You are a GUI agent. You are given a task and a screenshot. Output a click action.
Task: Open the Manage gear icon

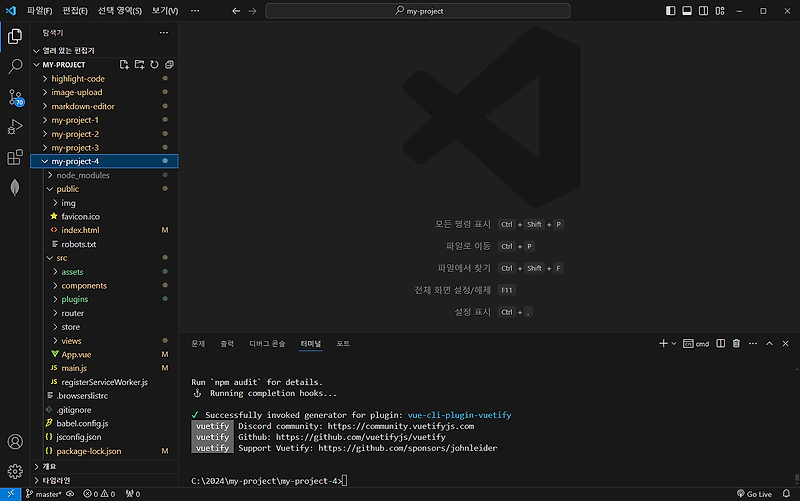(15, 471)
